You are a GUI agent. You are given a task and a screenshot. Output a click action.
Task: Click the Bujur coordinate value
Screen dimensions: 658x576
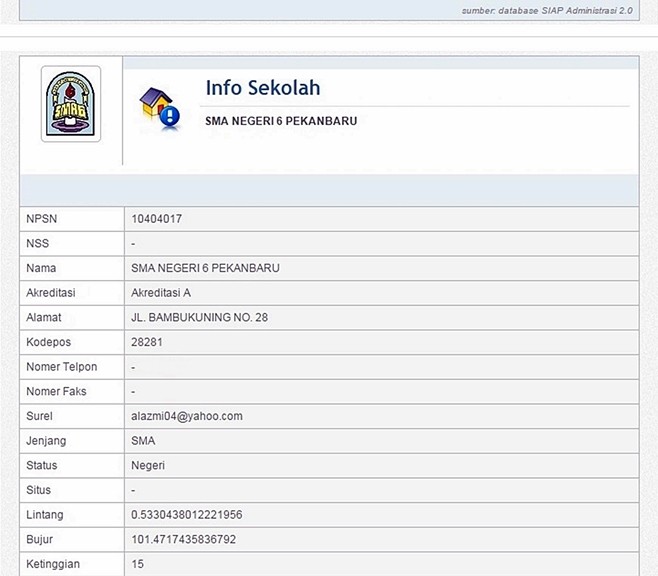[x=183, y=540]
